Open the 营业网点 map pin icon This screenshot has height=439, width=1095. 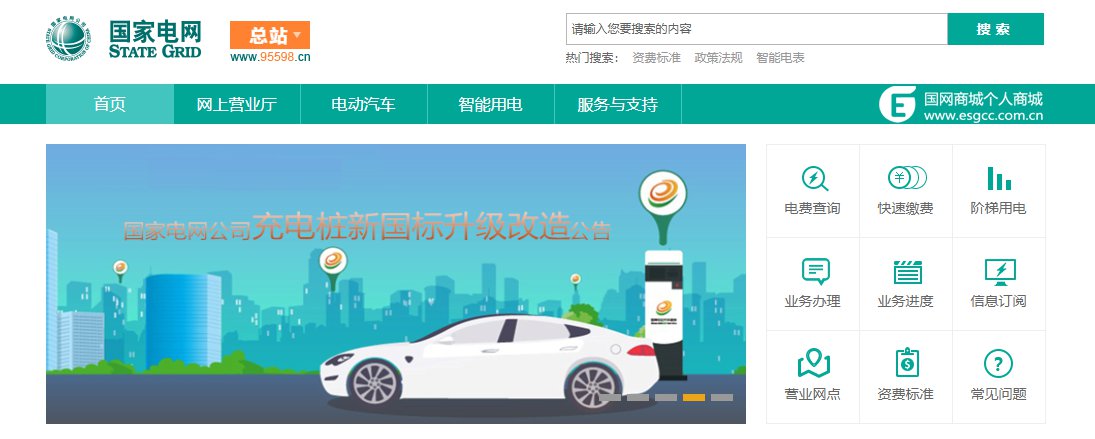tap(814, 364)
